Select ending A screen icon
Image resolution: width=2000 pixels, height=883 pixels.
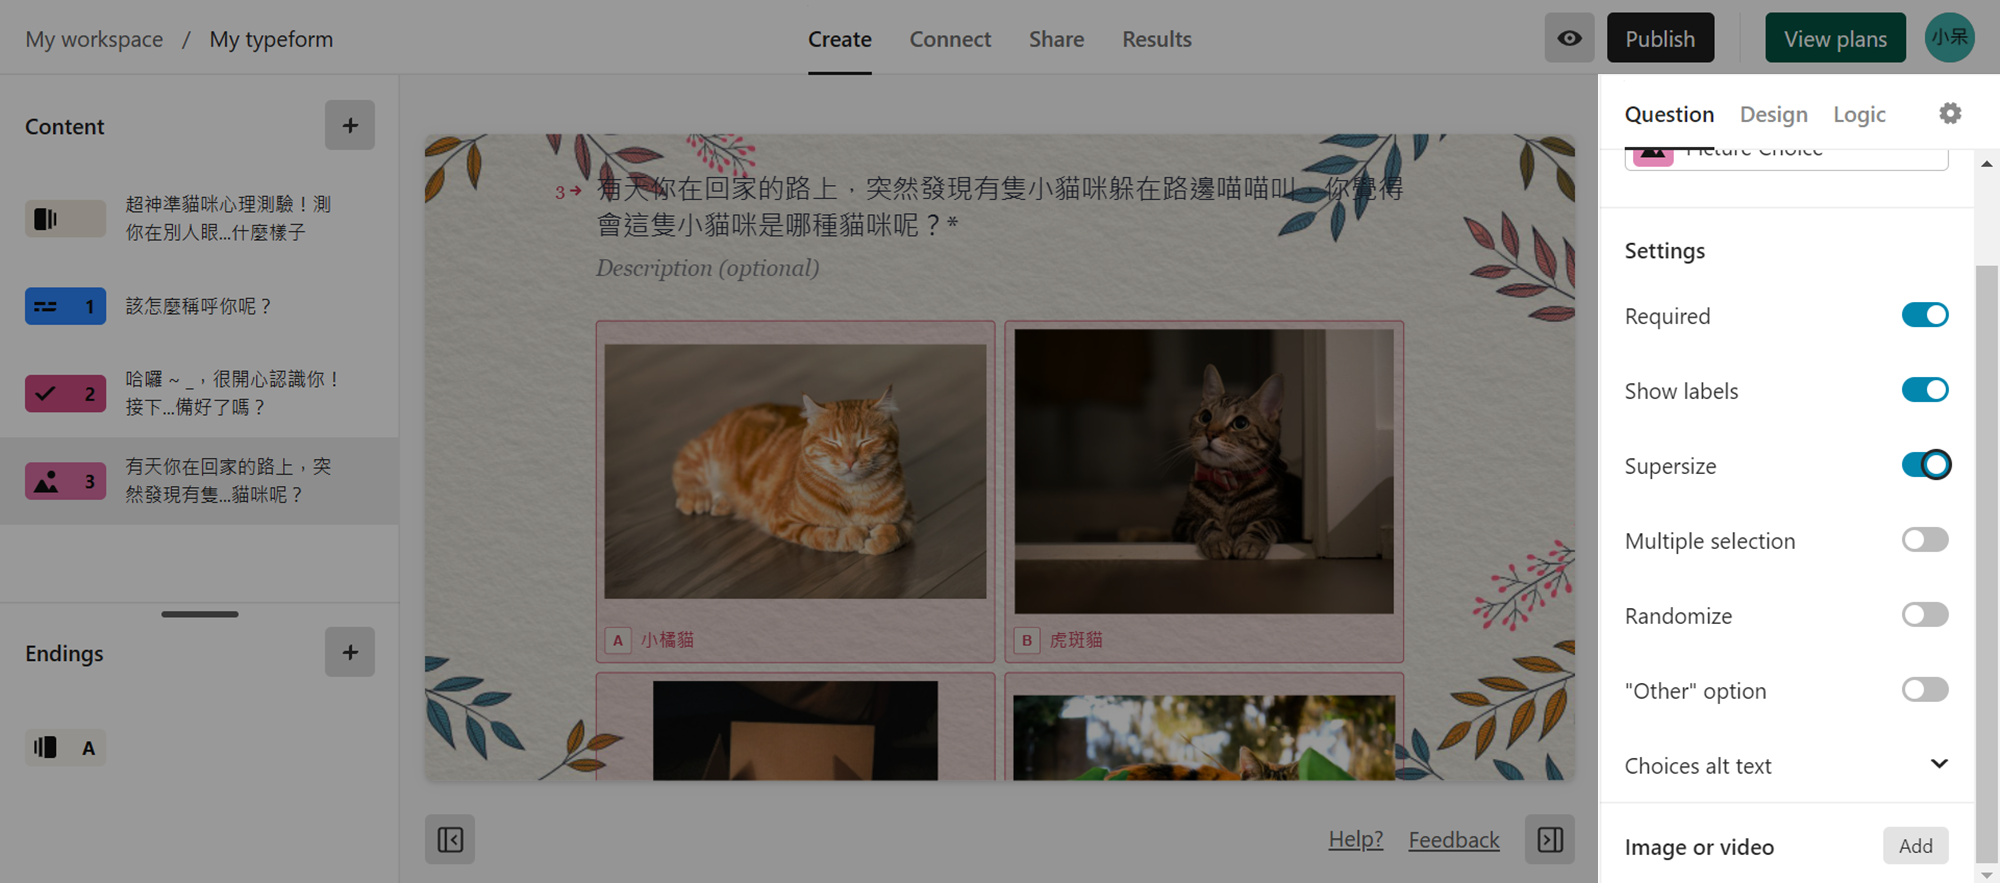[x=65, y=747]
